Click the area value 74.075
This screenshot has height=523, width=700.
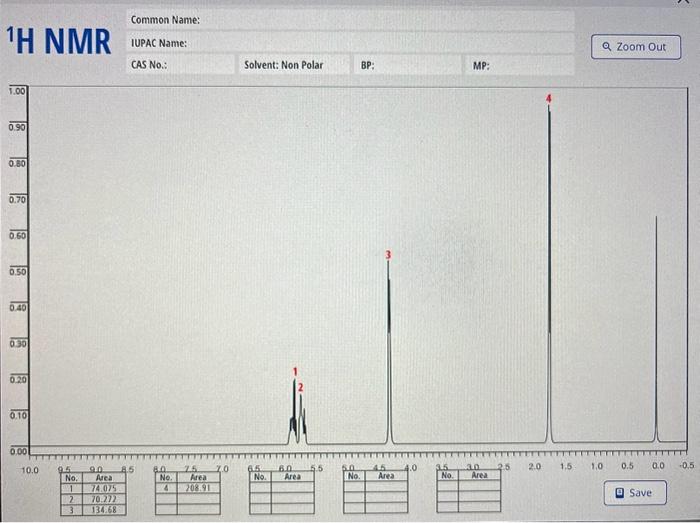pos(104,488)
